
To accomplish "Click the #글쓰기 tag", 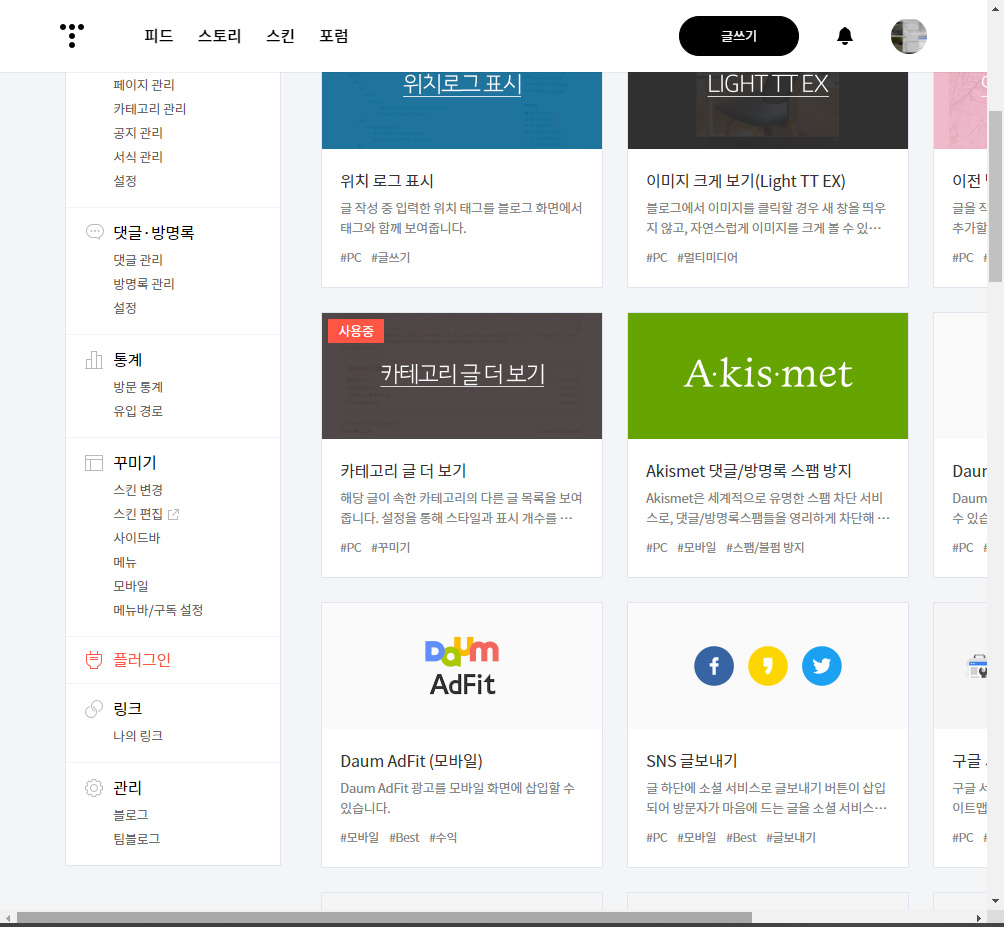I will coord(391,257).
